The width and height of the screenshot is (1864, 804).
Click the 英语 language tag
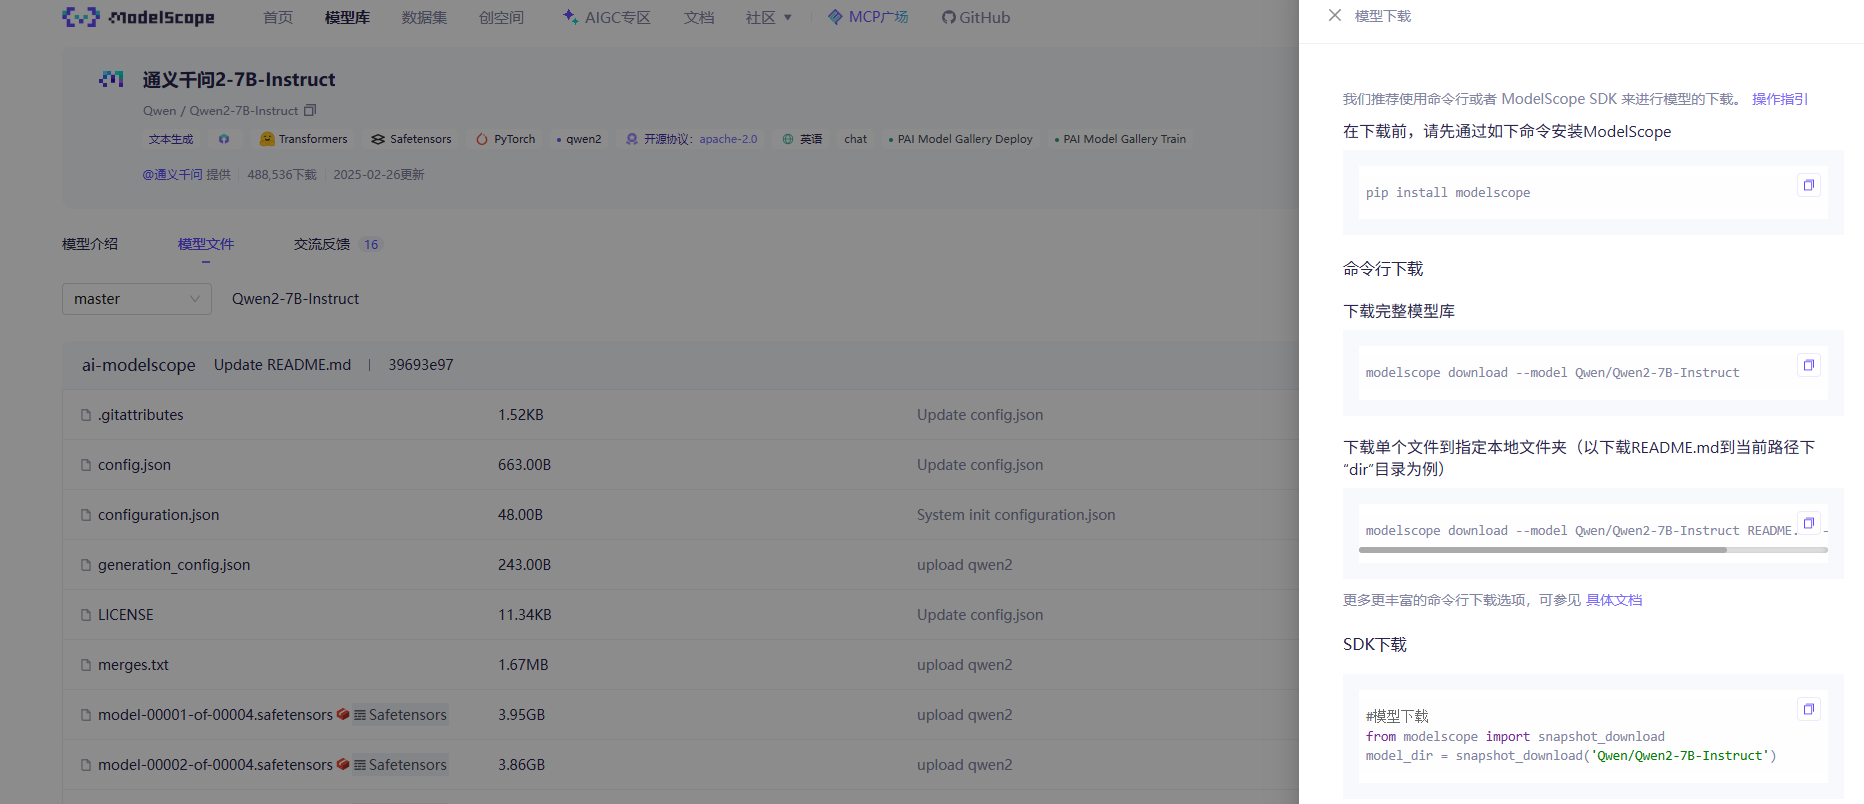click(802, 139)
